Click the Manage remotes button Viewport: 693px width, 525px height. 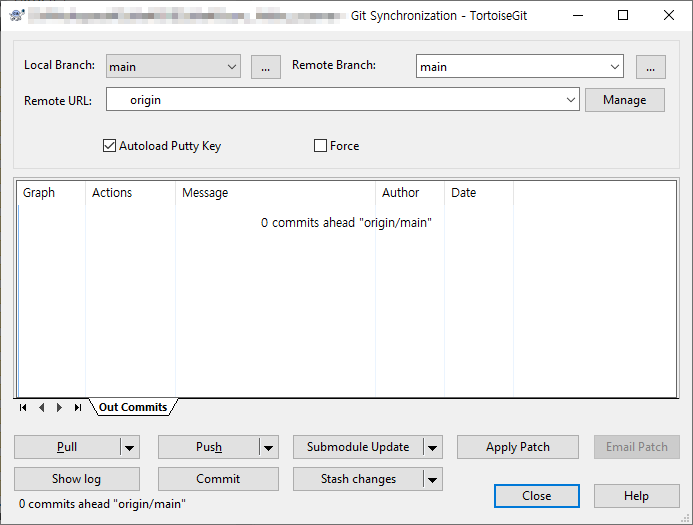click(x=624, y=100)
